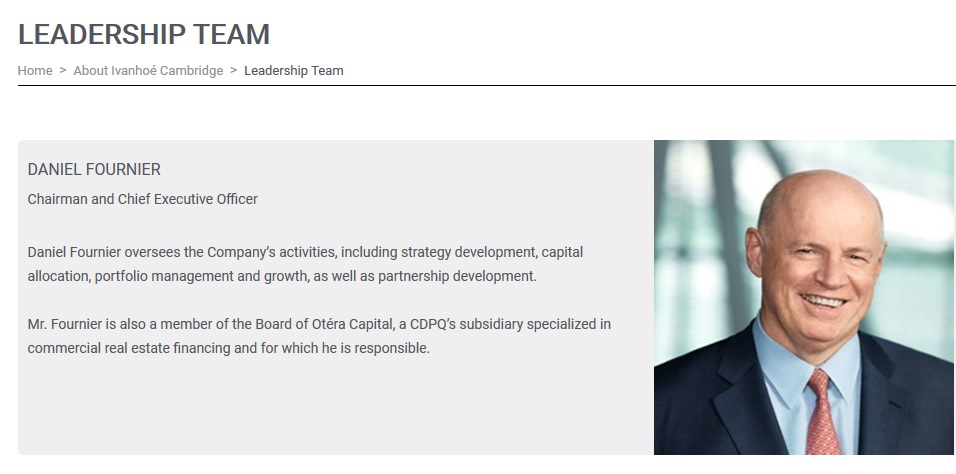Open Daniel Fournier's portrait photo
Screen dimensions: 956x474
click(x=804, y=297)
